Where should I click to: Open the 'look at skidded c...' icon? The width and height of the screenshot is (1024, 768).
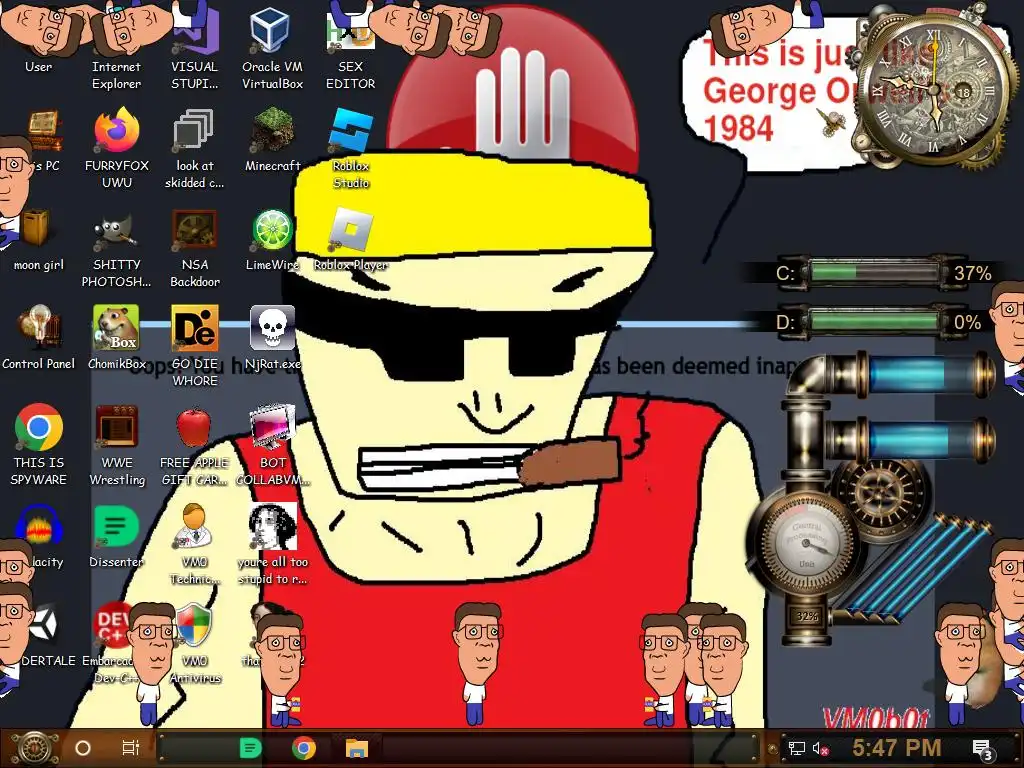click(195, 147)
